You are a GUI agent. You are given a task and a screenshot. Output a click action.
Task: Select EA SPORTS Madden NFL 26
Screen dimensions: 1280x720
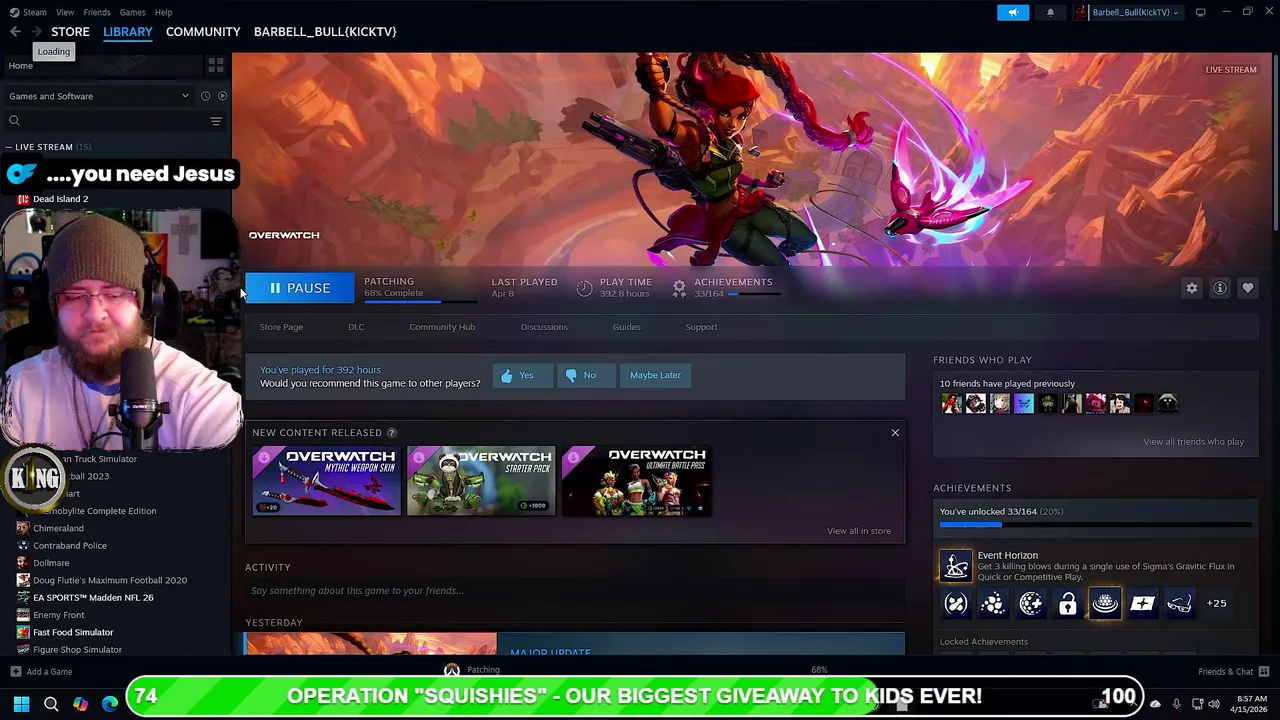tap(93, 598)
